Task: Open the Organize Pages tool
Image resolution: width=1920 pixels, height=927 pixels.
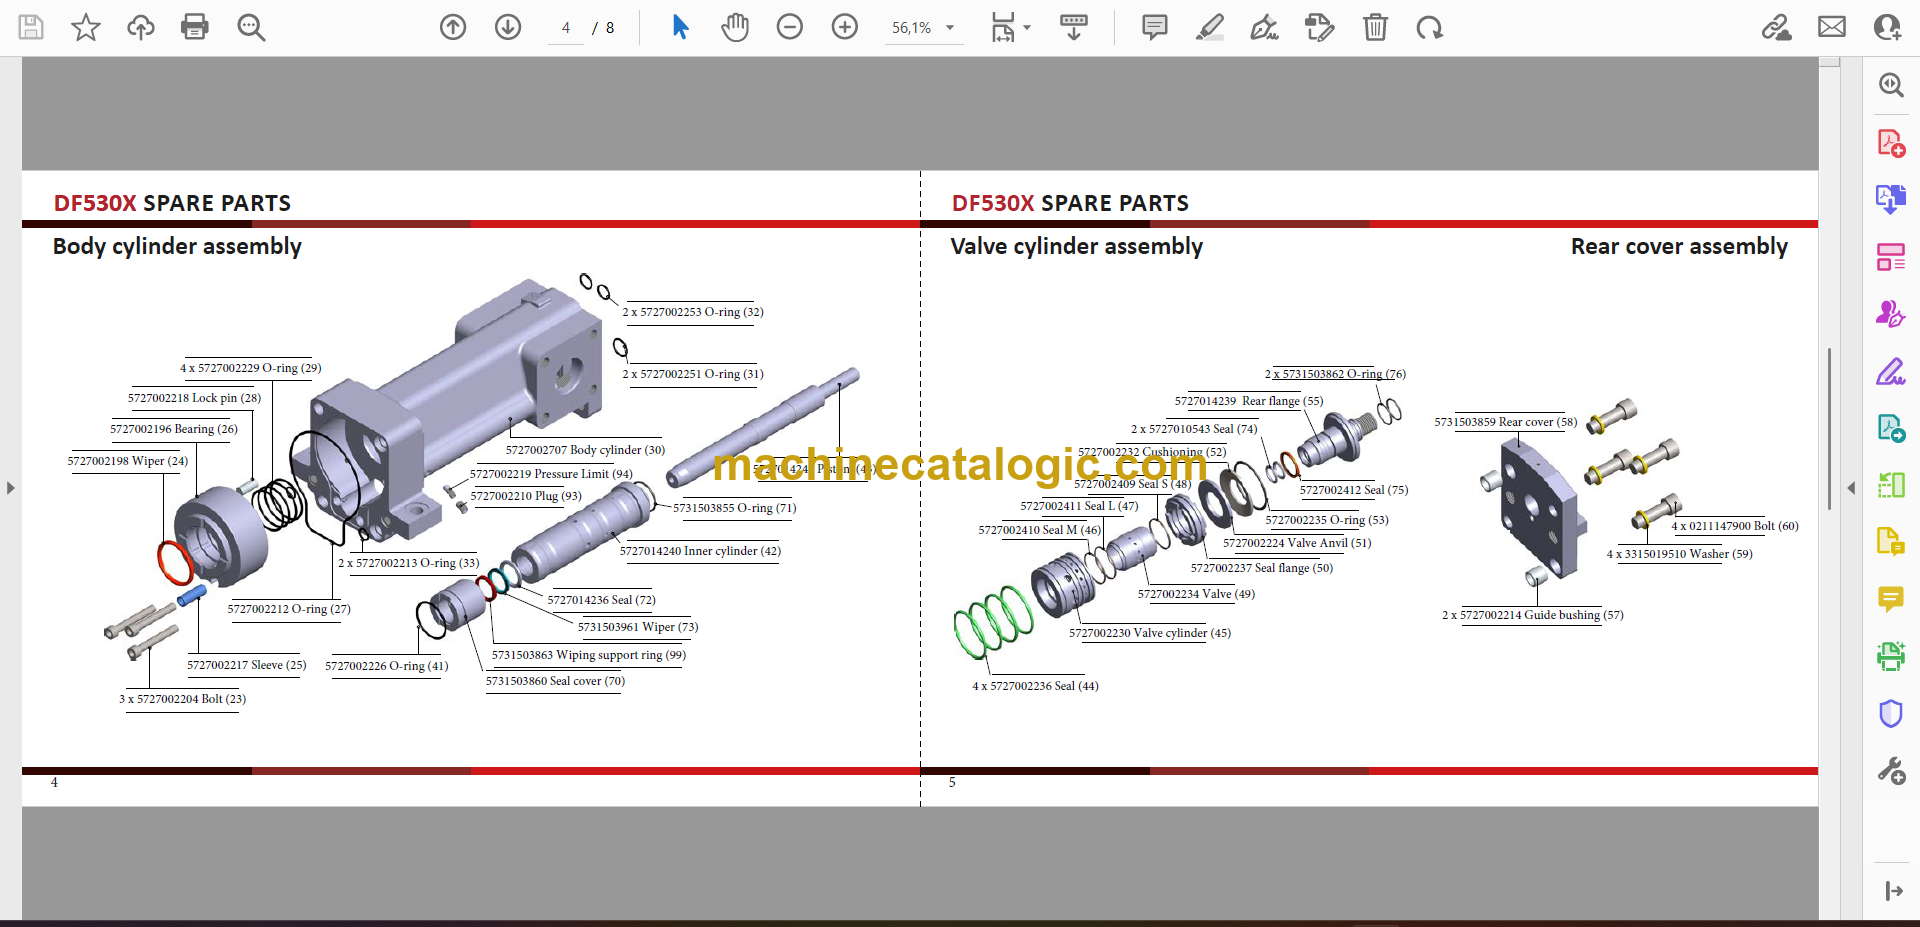Action: tap(1891, 257)
